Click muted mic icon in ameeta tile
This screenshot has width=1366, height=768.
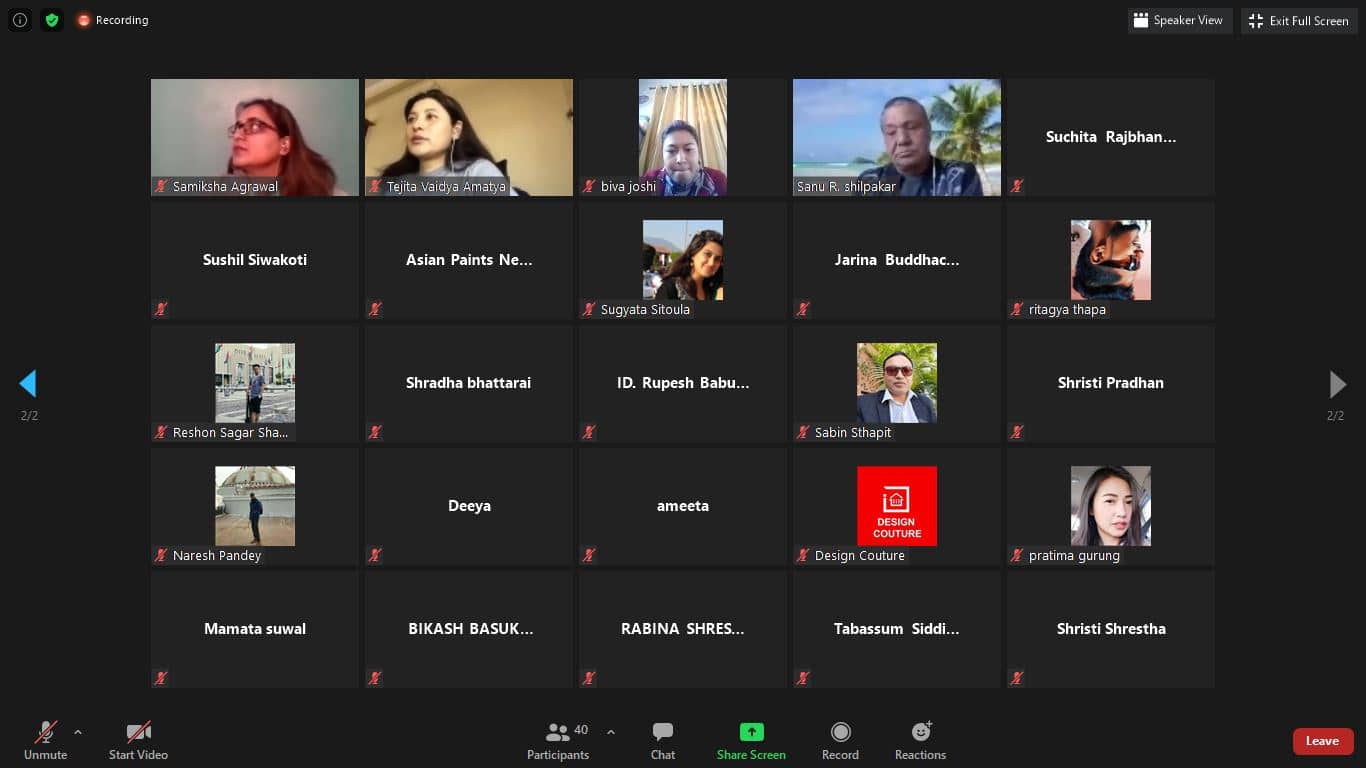(x=589, y=555)
